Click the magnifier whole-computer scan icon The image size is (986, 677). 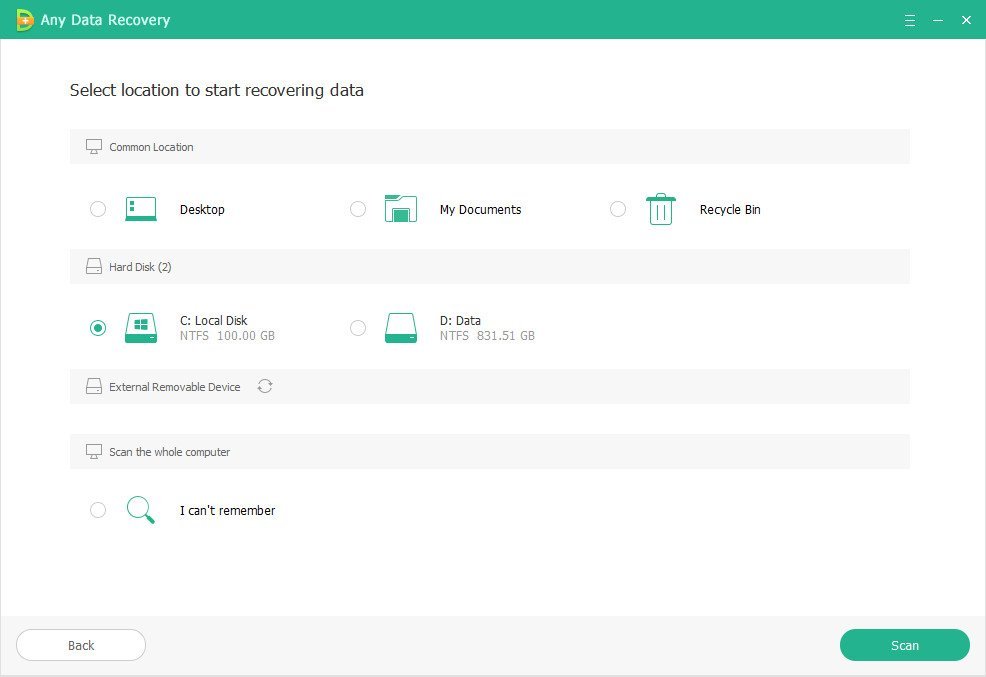click(x=141, y=510)
